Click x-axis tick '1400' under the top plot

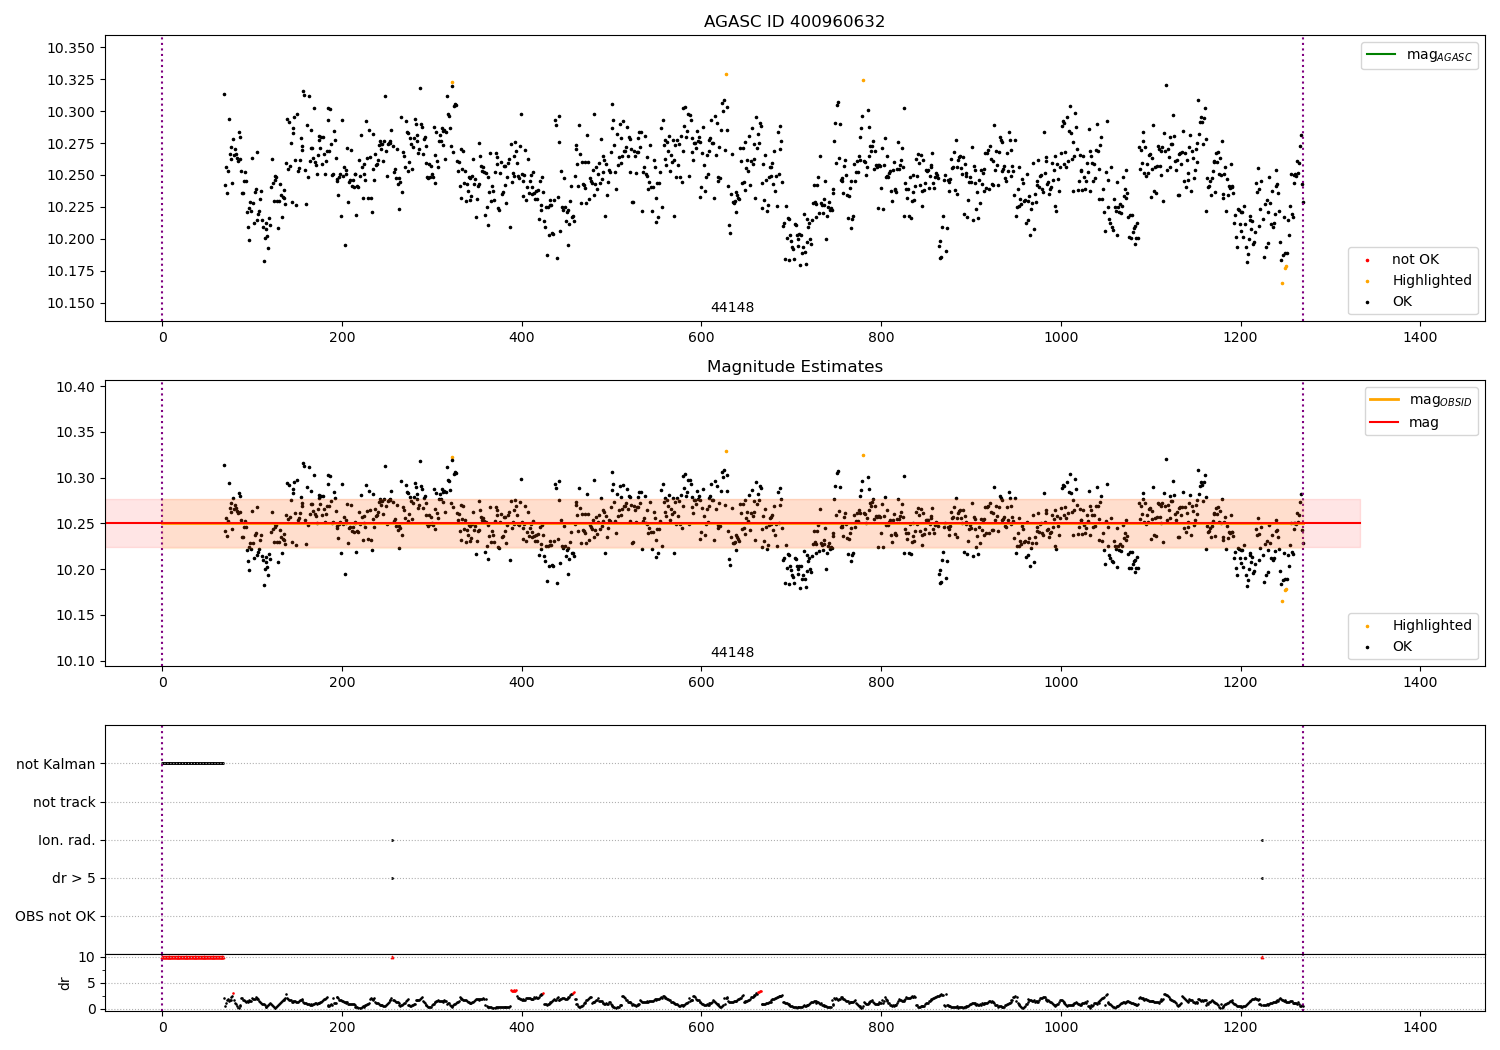[1420, 338]
